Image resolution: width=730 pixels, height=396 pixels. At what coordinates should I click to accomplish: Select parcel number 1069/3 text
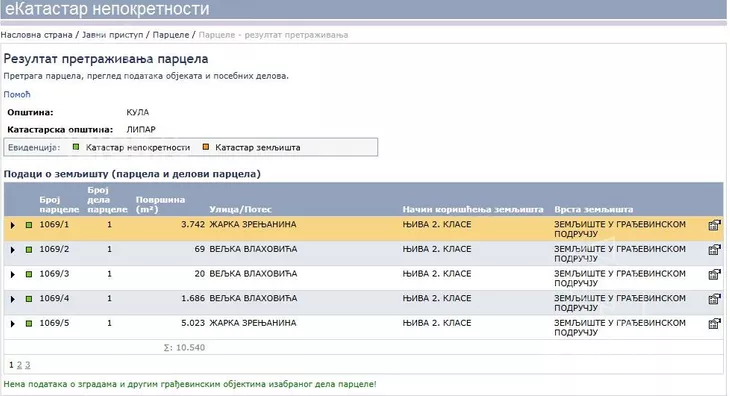[x=54, y=274]
